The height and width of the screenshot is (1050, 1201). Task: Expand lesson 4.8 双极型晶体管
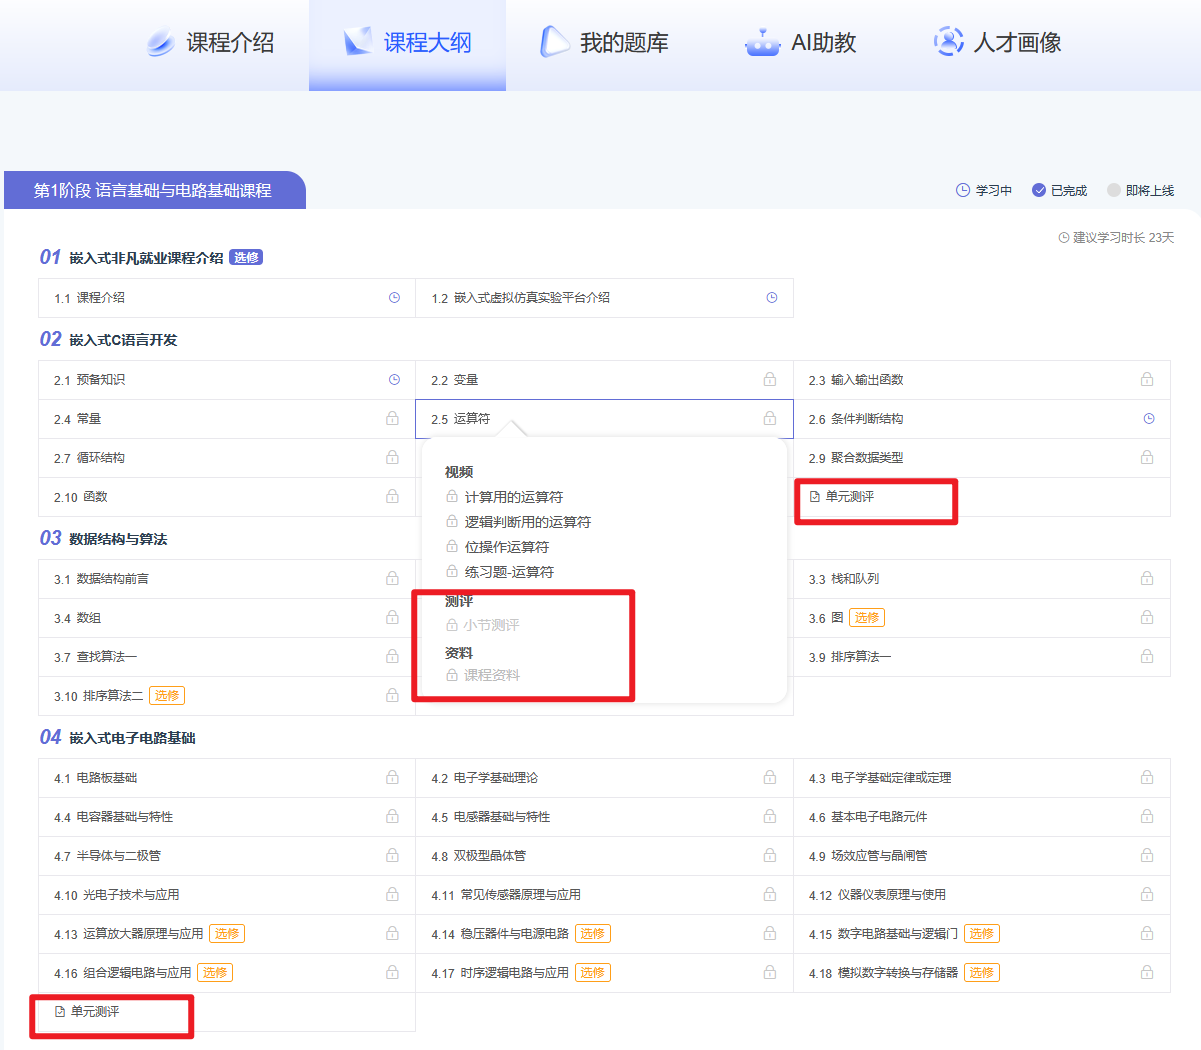pyautogui.click(x=604, y=856)
